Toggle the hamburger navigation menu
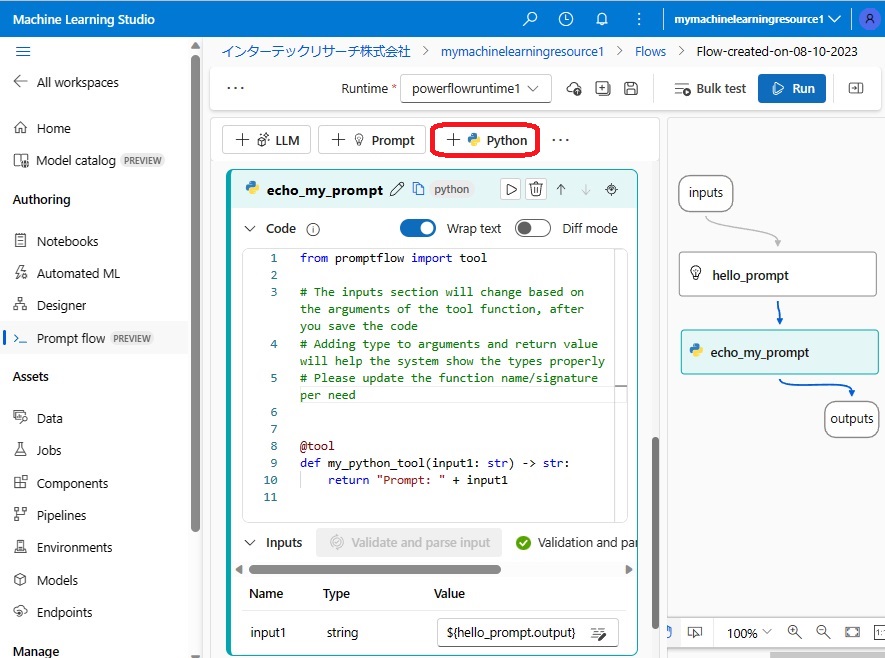 tap(23, 52)
